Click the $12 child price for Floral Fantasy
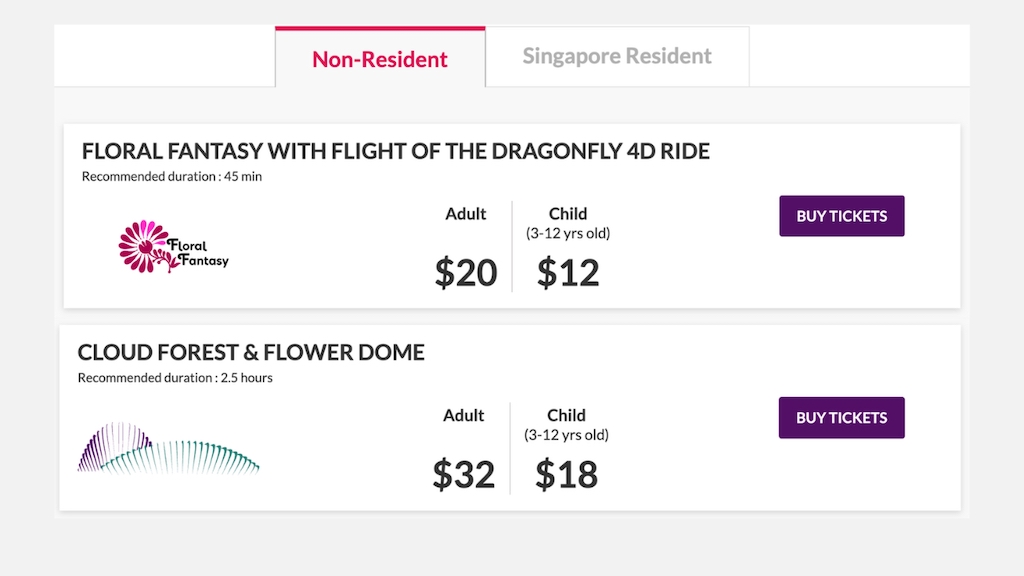 tap(568, 272)
